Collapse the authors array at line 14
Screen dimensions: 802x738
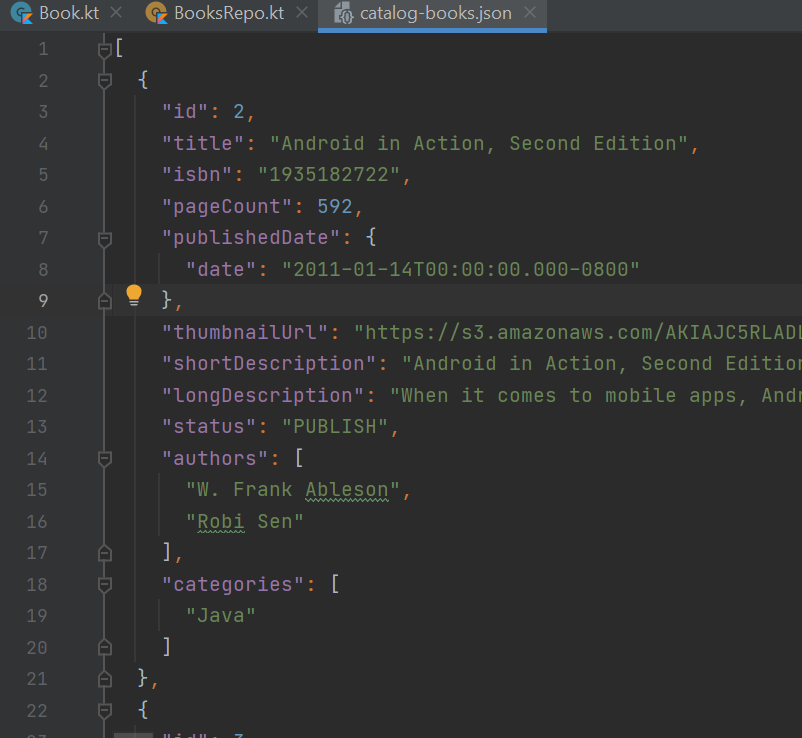tap(104, 457)
